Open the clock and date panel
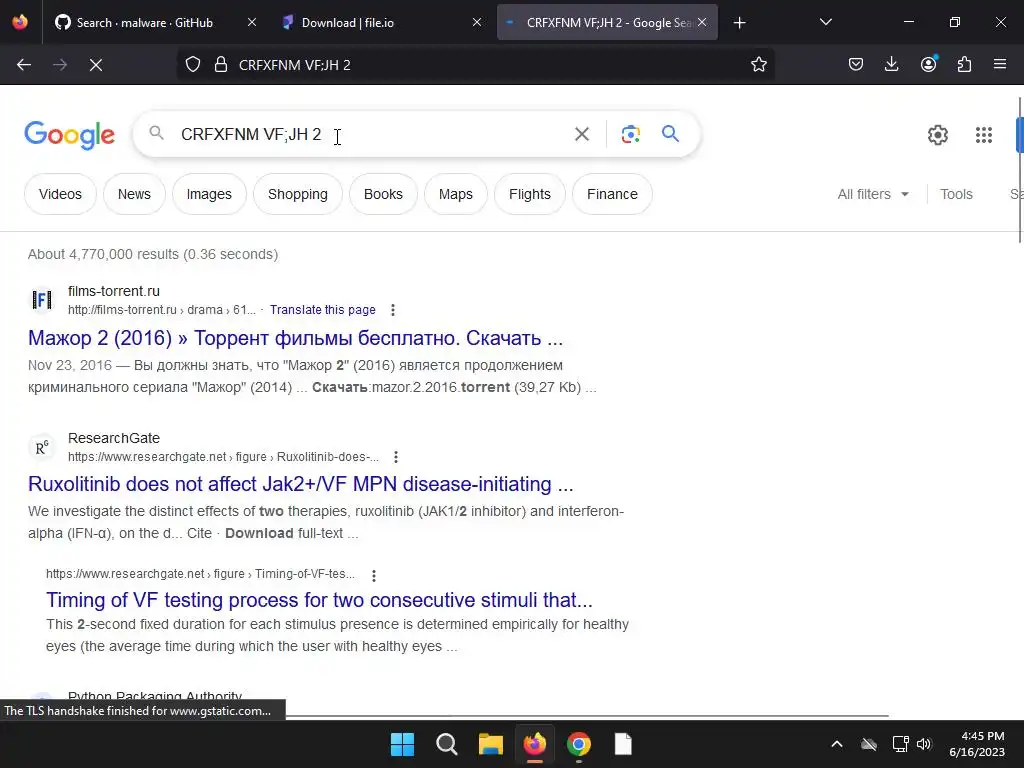Image resolution: width=1024 pixels, height=768 pixels. pos(976,744)
